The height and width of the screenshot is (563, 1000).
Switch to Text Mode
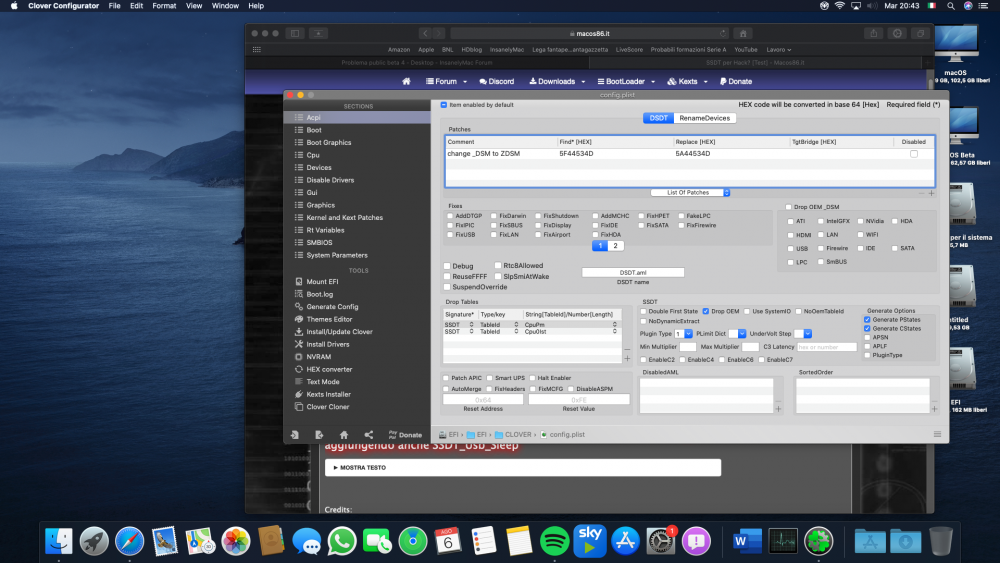coord(322,382)
